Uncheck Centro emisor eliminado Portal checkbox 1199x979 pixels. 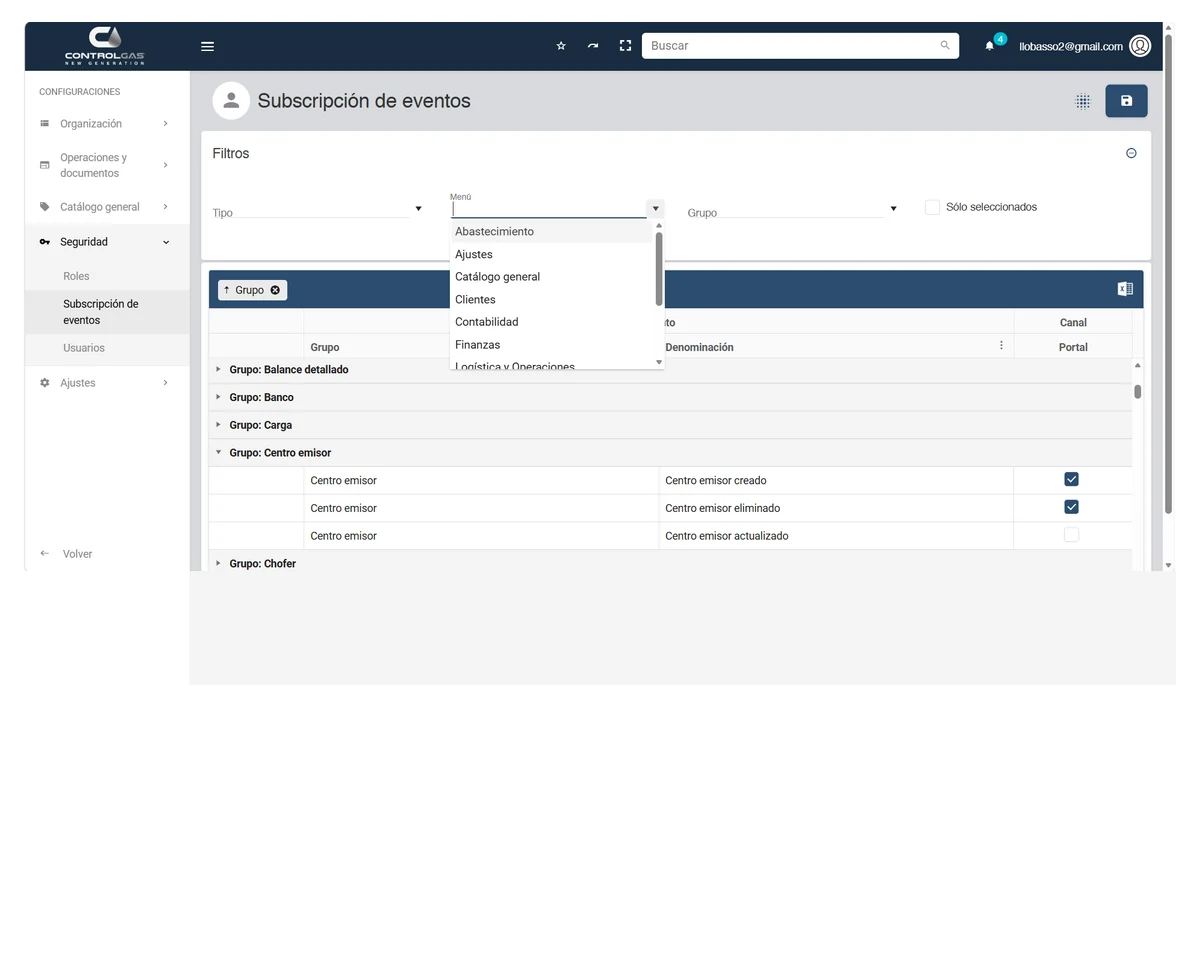[1071, 507]
